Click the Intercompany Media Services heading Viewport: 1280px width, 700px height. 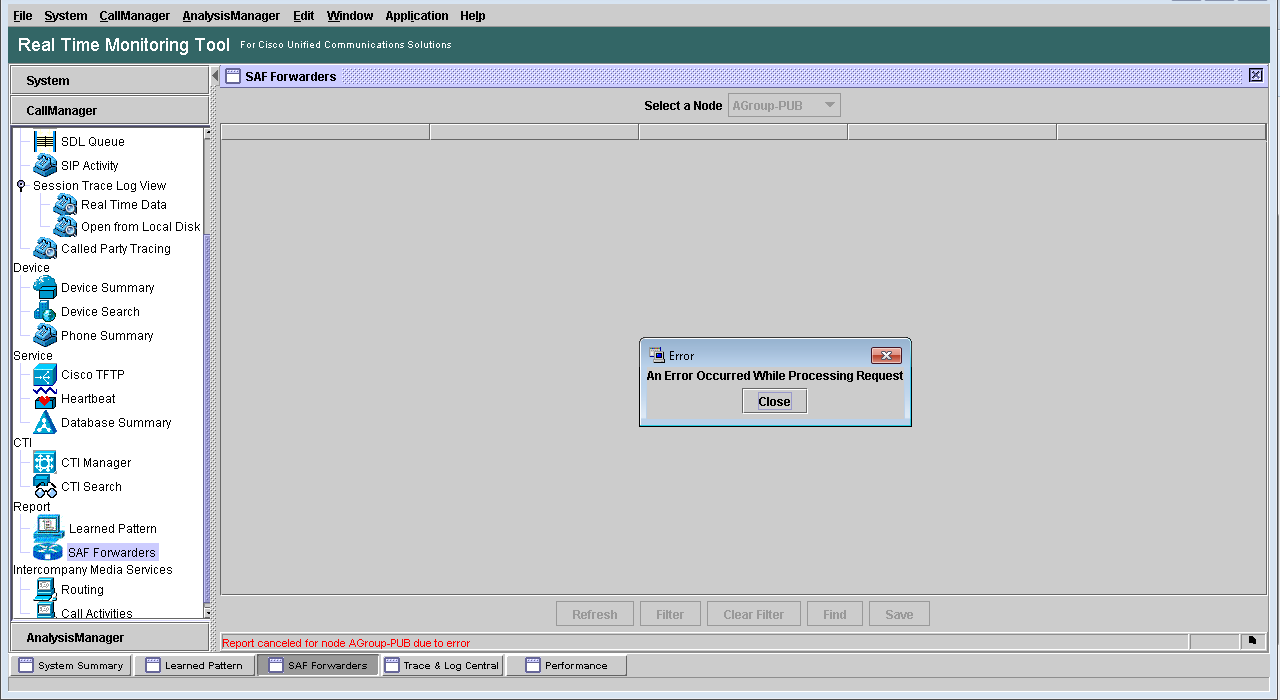[x=93, y=569]
